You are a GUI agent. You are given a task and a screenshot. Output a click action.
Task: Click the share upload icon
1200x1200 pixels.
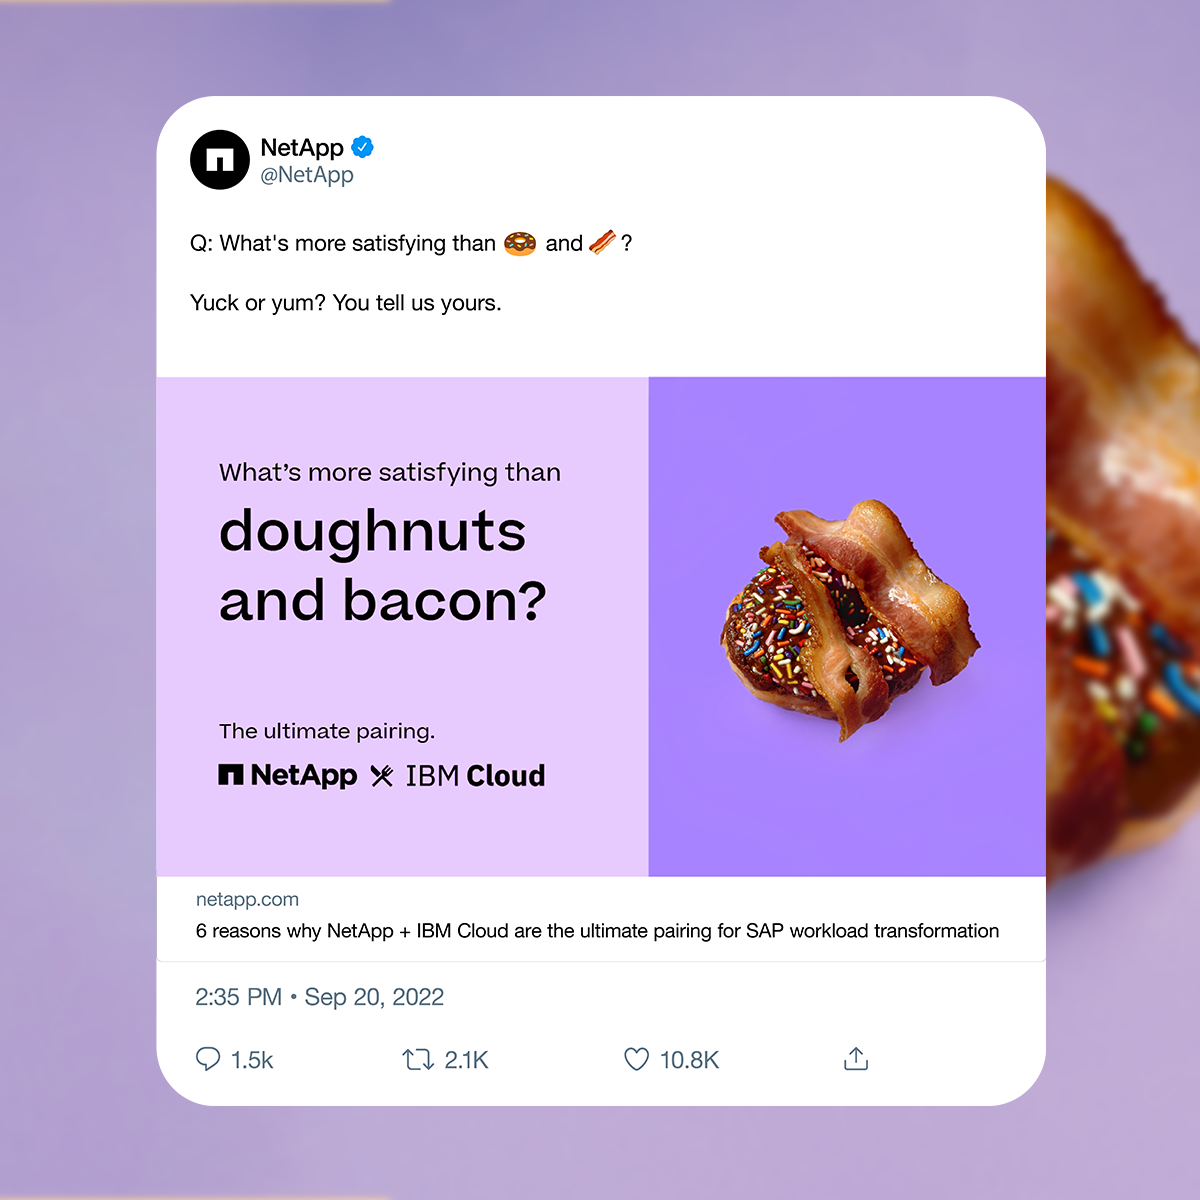(856, 1059)
